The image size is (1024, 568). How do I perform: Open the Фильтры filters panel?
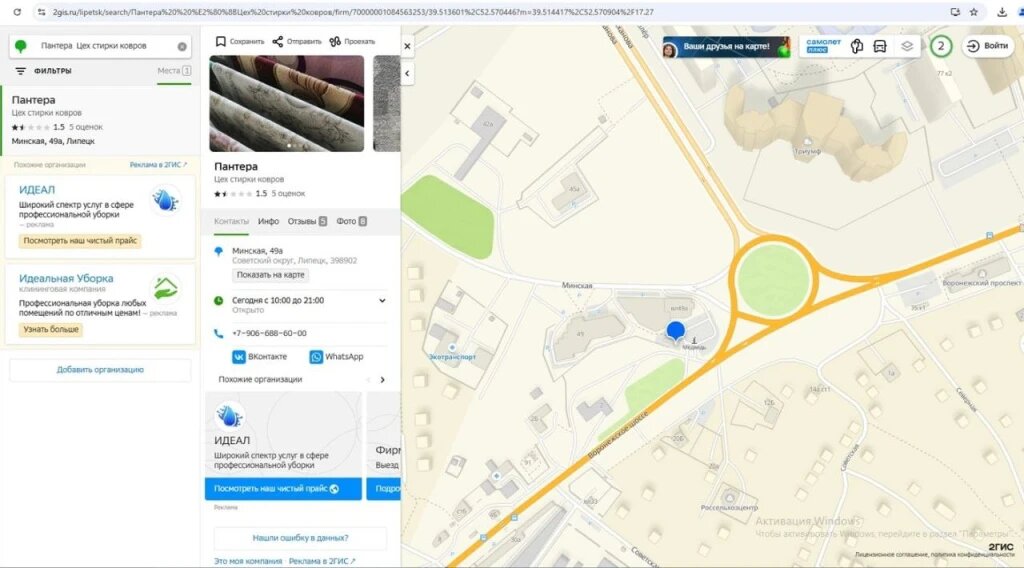43,71
